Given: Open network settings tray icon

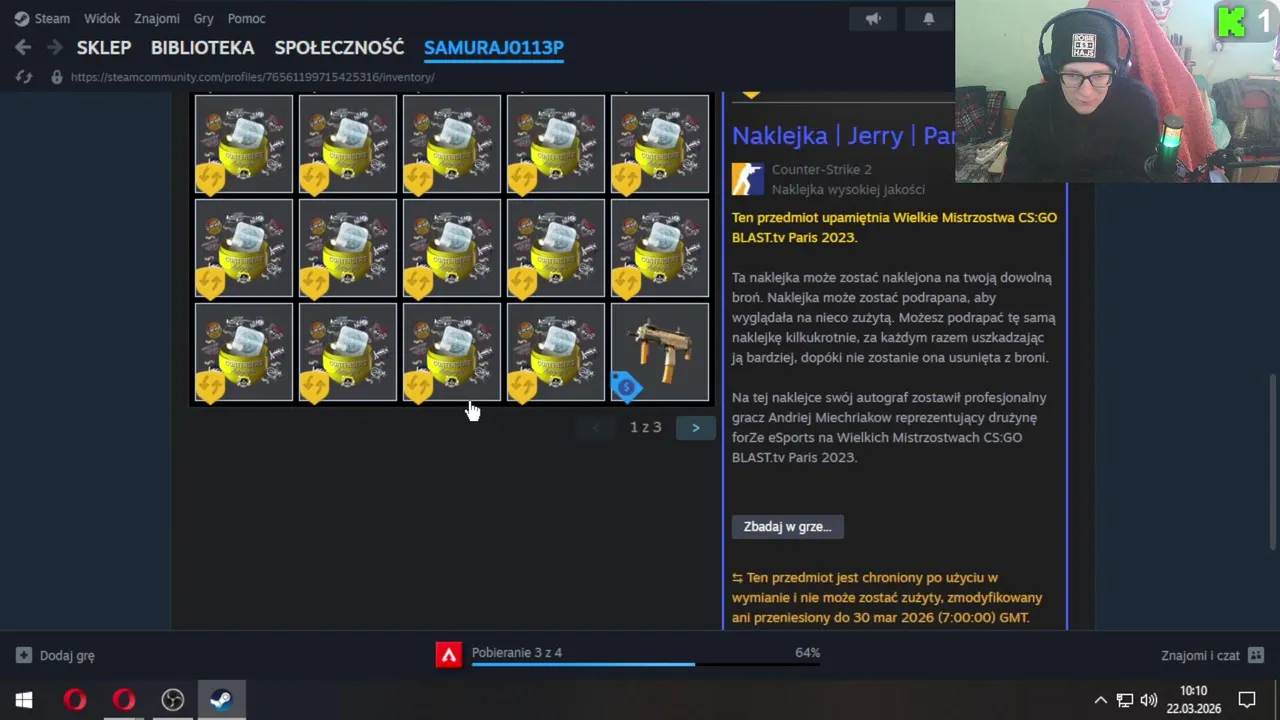Looking at the screenshot, I should point(1125,700).
